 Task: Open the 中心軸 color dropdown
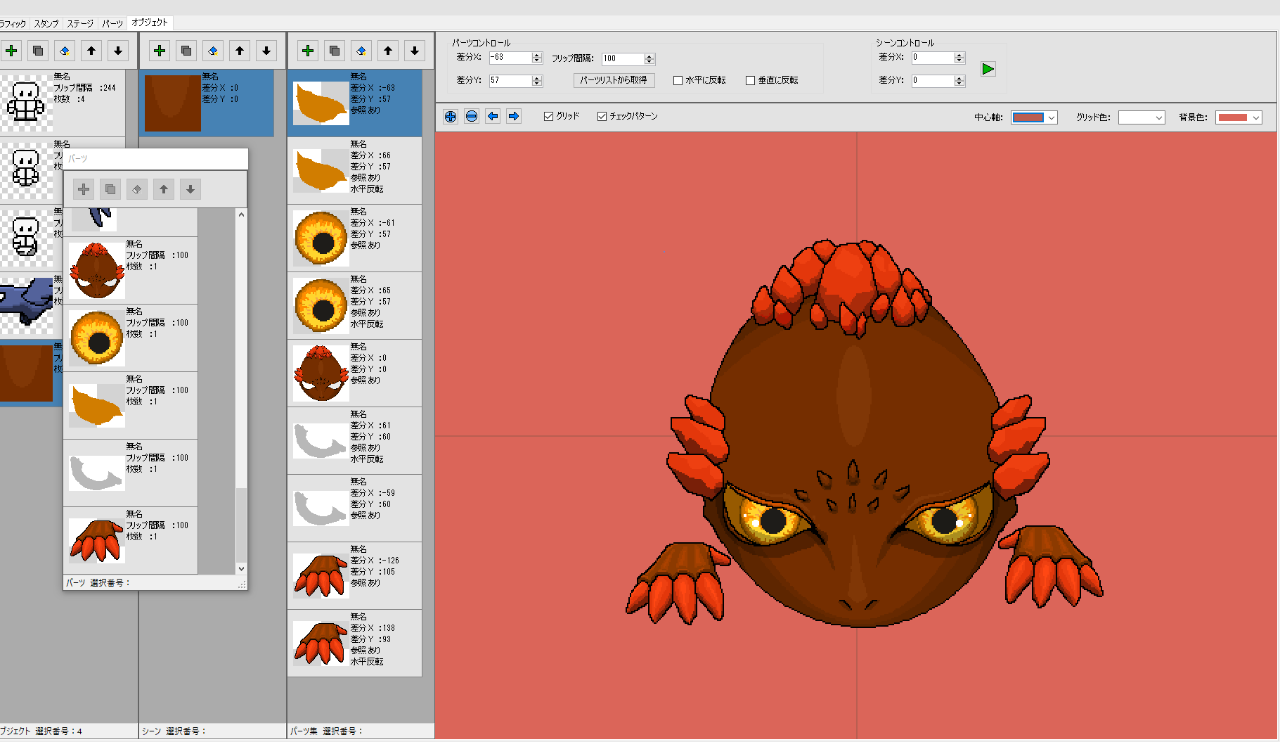pos(1034,118)
